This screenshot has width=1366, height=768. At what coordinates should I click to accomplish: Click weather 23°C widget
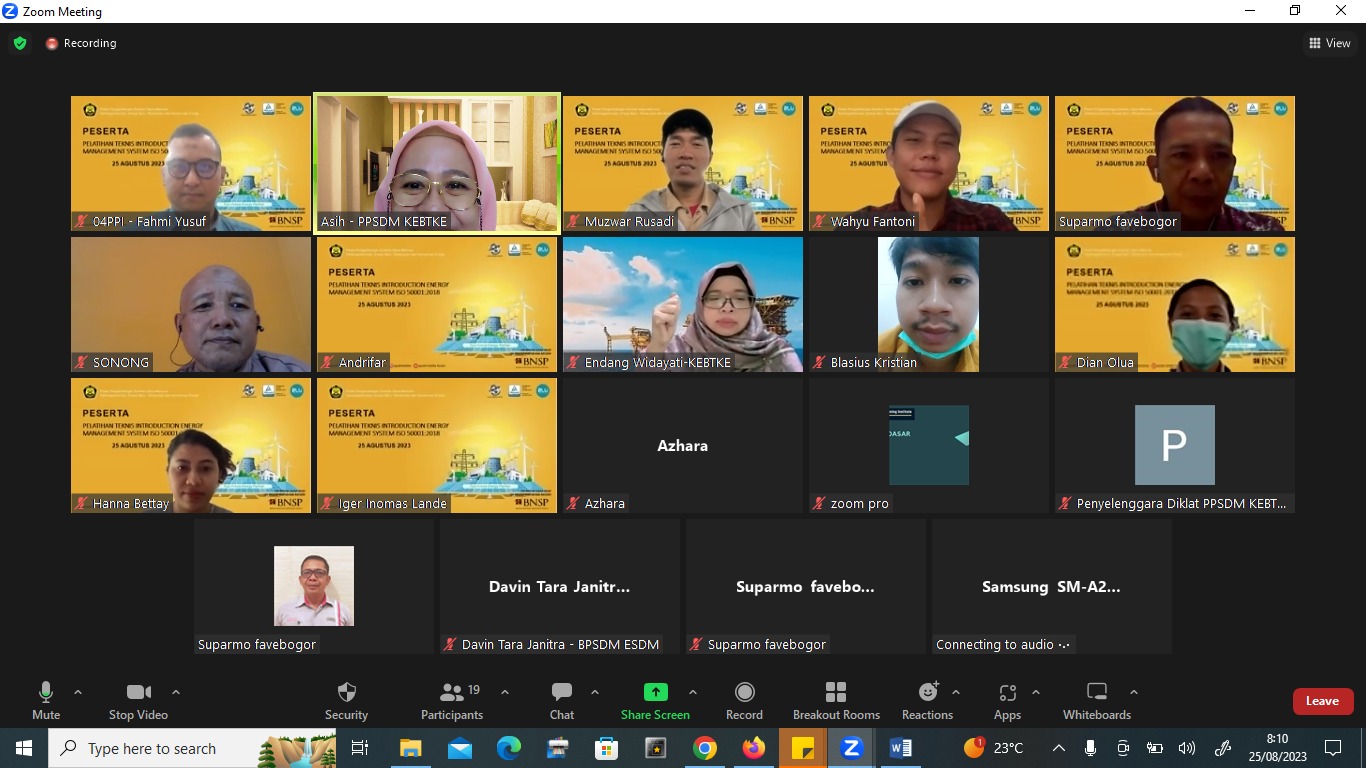(993, 748)
